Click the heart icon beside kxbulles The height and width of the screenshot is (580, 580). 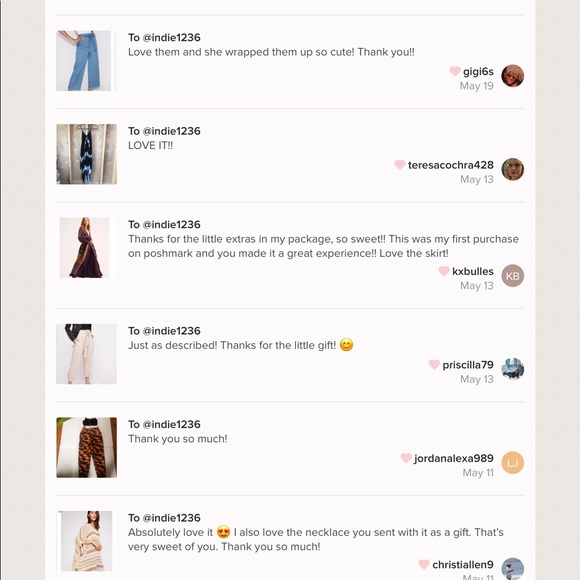444,271
